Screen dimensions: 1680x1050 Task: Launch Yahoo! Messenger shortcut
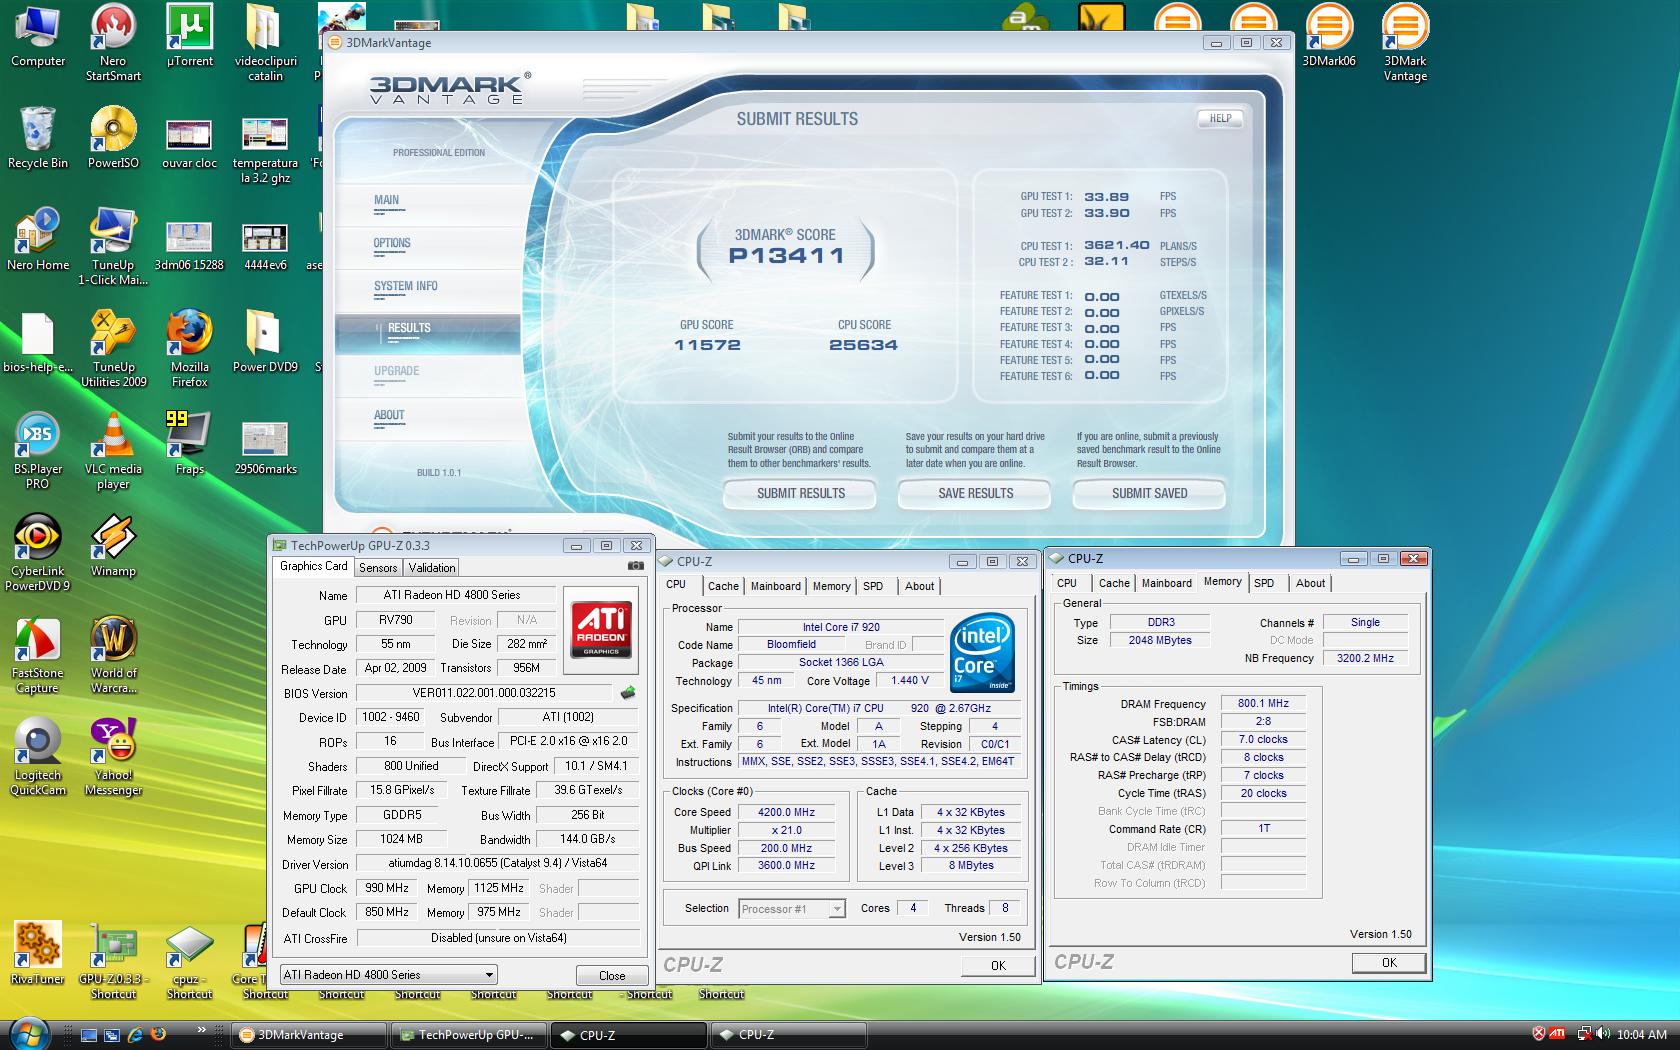[113, 757]
